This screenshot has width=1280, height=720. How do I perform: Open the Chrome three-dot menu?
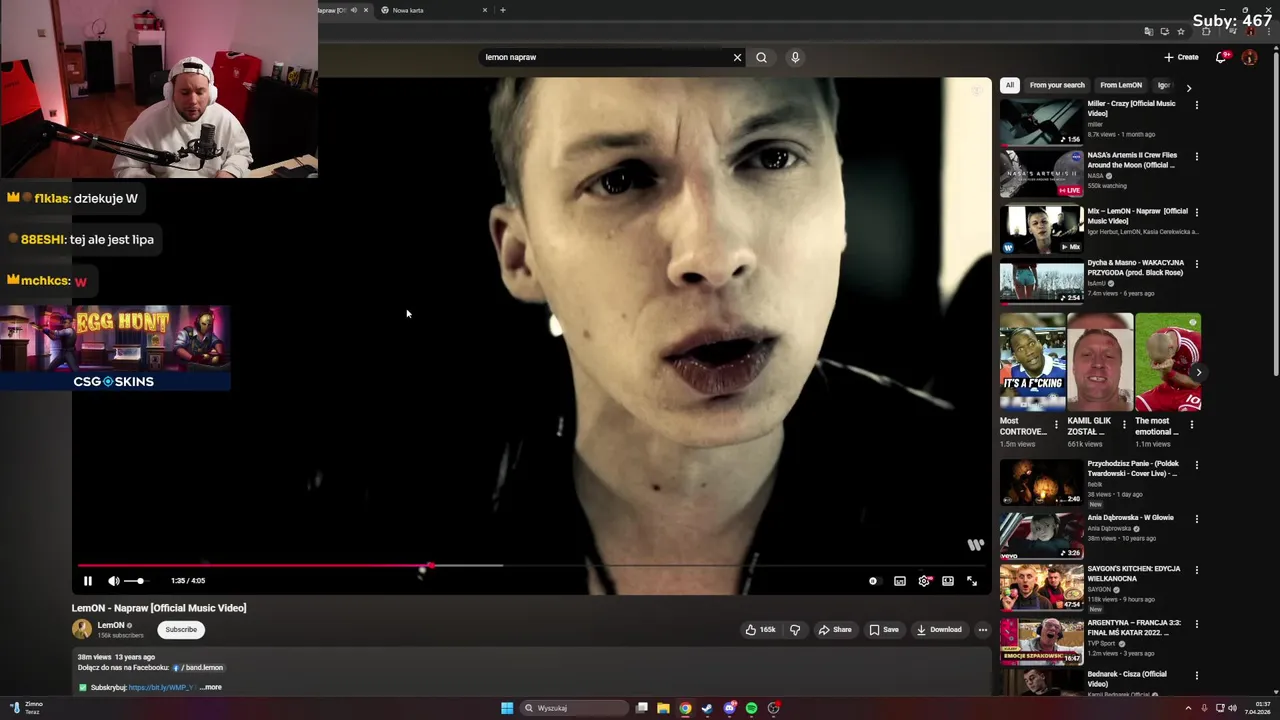point(1268,32)
